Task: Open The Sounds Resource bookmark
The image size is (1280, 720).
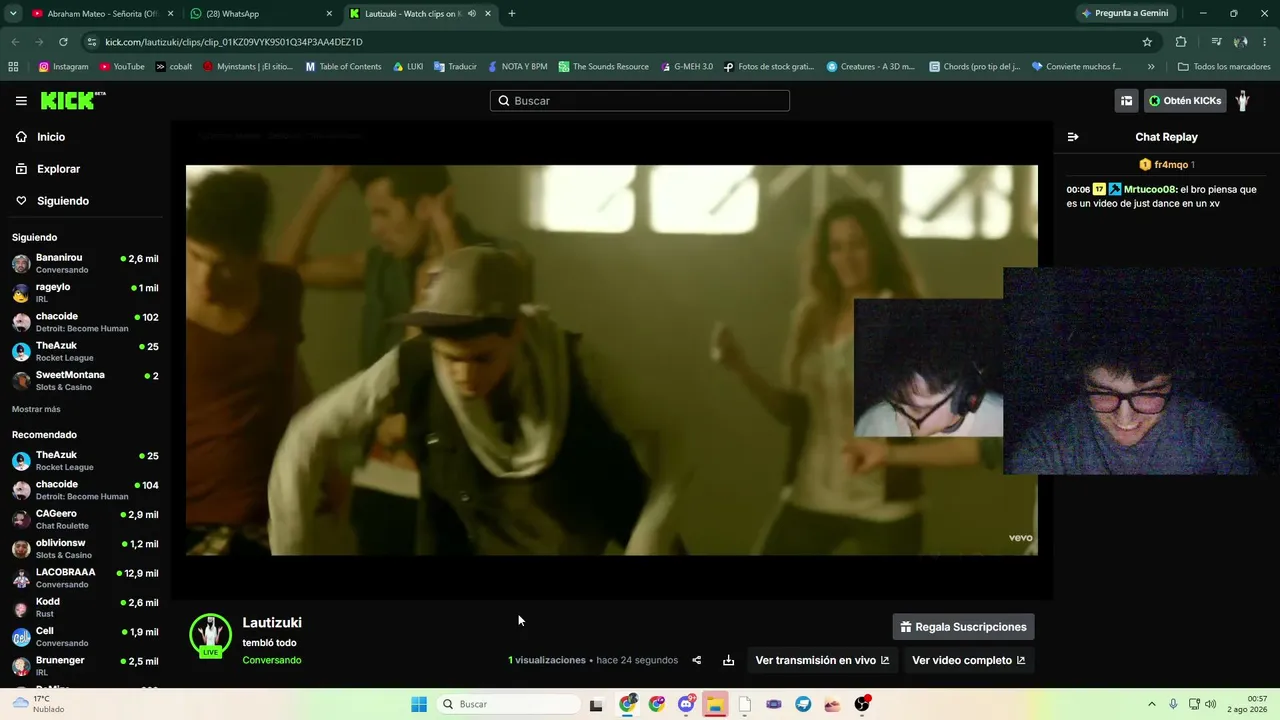Action: 604,67
